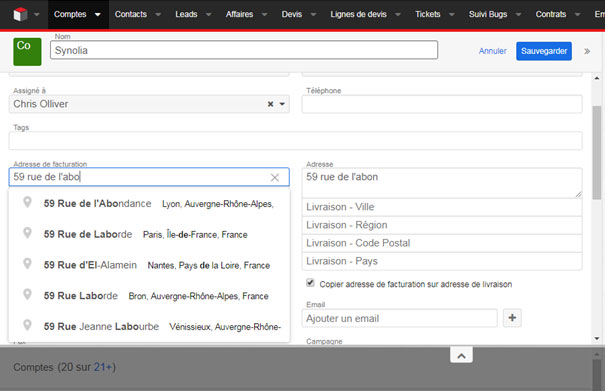This screenshot has height=391, width=605.
Task: Click the green Co account badge
Action: (x=27, y=52)
